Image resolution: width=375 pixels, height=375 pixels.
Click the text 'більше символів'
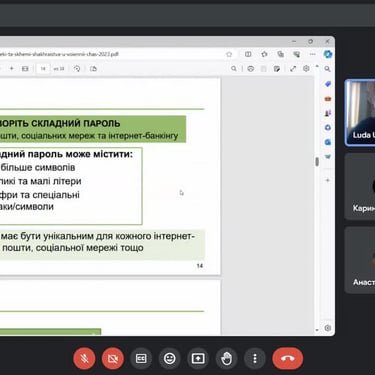tap(38, 167)
